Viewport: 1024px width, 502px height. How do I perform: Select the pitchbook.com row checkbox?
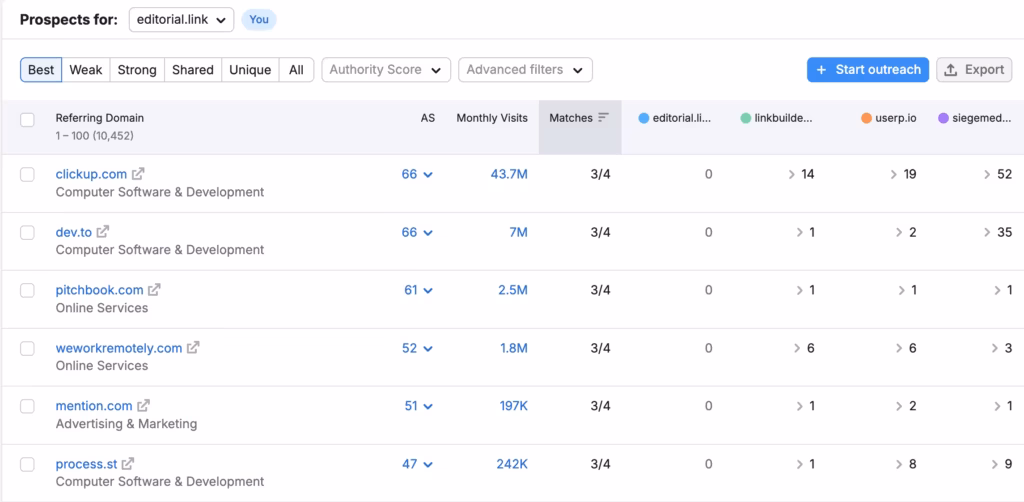click(27, 290)
